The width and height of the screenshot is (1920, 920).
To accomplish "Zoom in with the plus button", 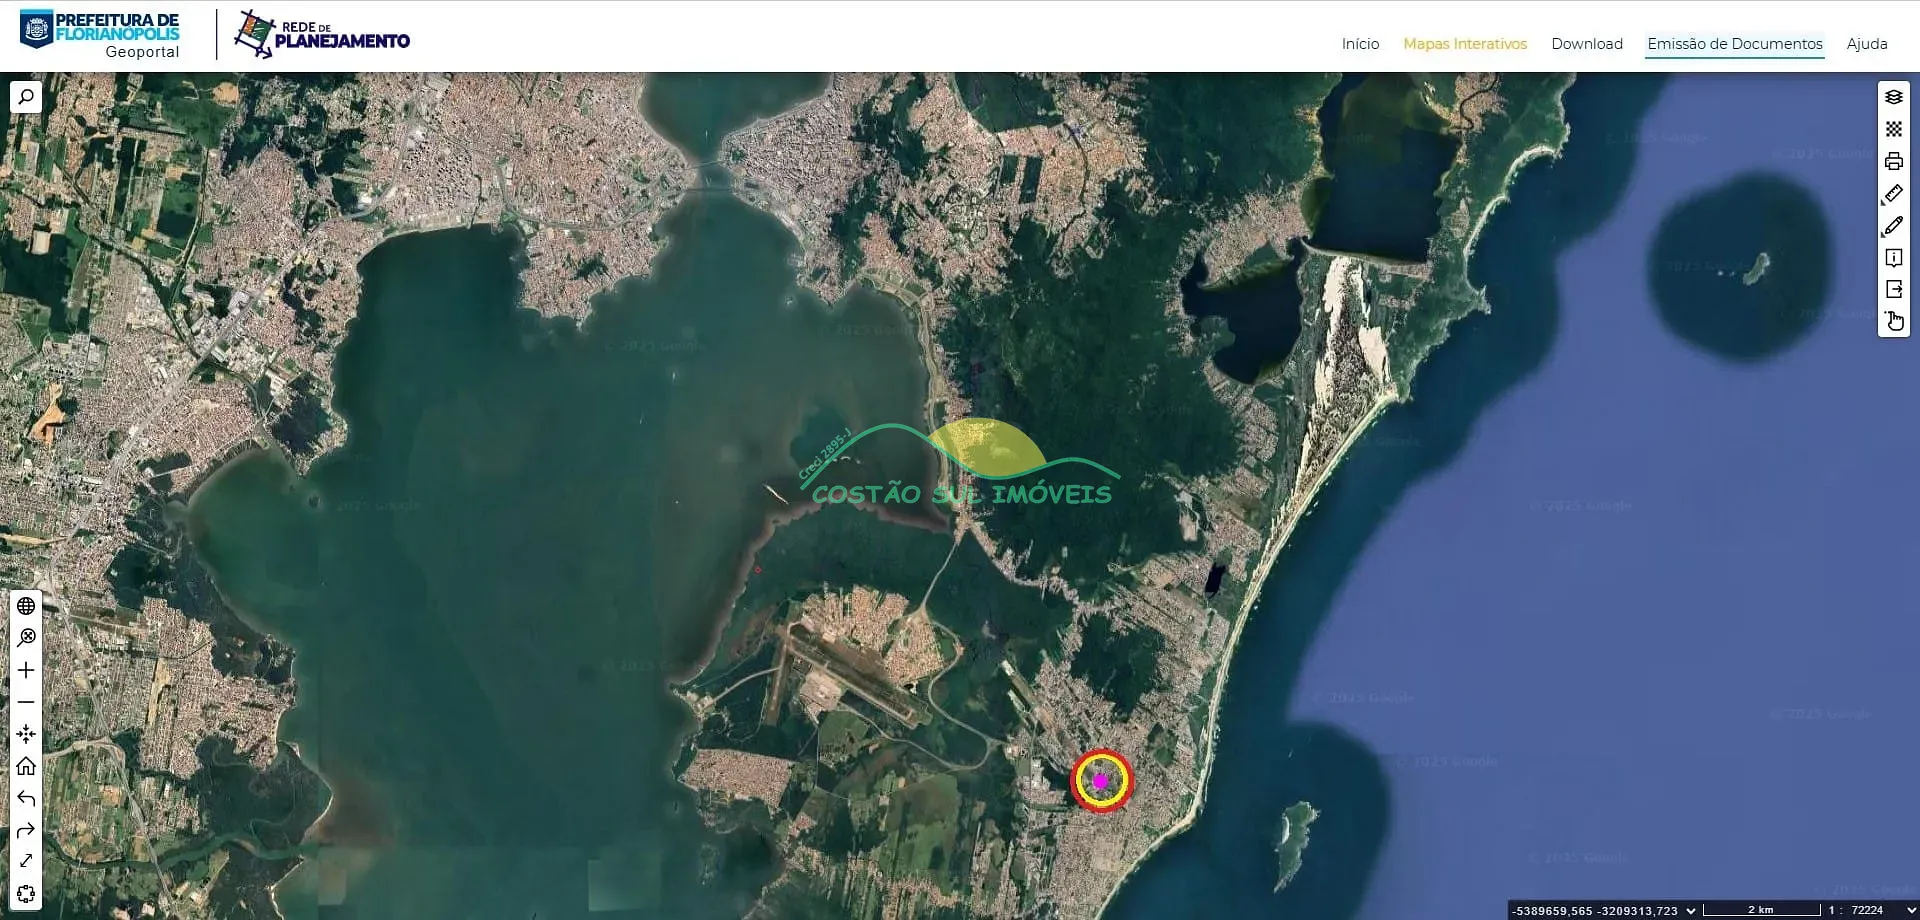I will [26, 670].
